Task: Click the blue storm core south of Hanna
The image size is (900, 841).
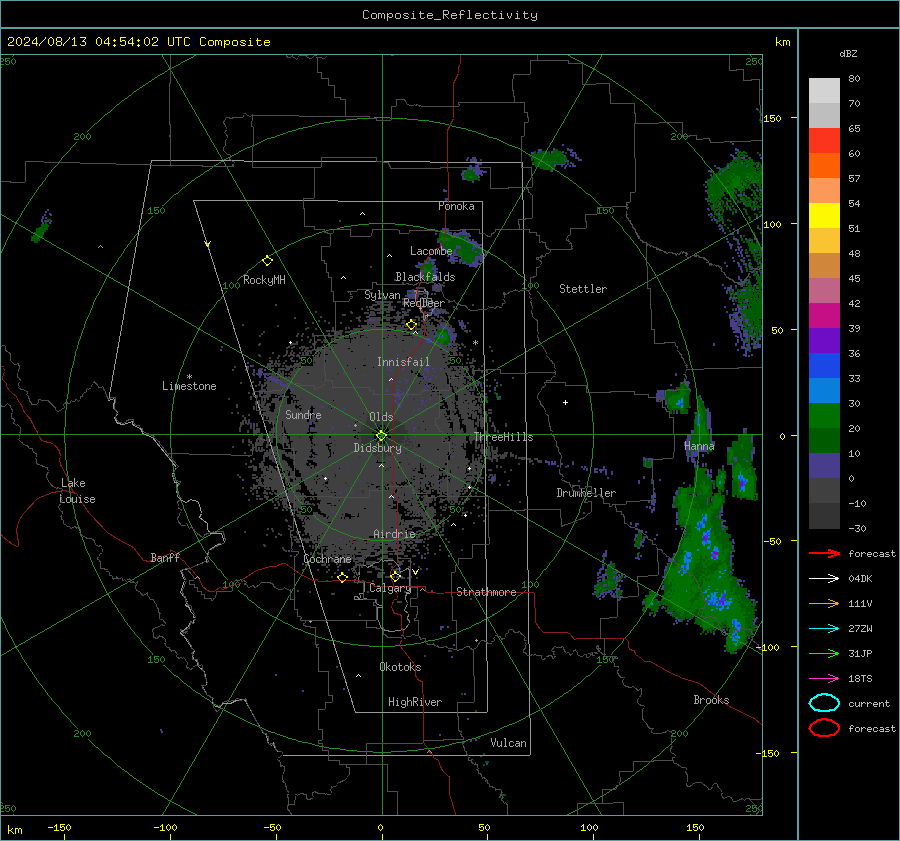Action: tap(707, 537)
